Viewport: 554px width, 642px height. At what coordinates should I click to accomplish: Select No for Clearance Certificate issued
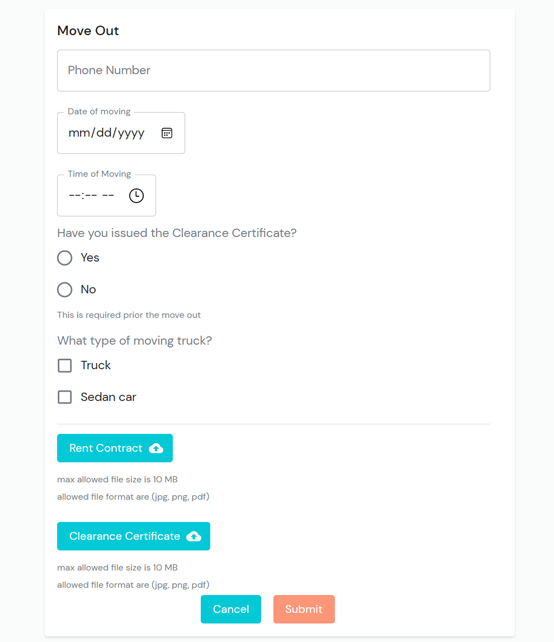[x=65, y=289]
